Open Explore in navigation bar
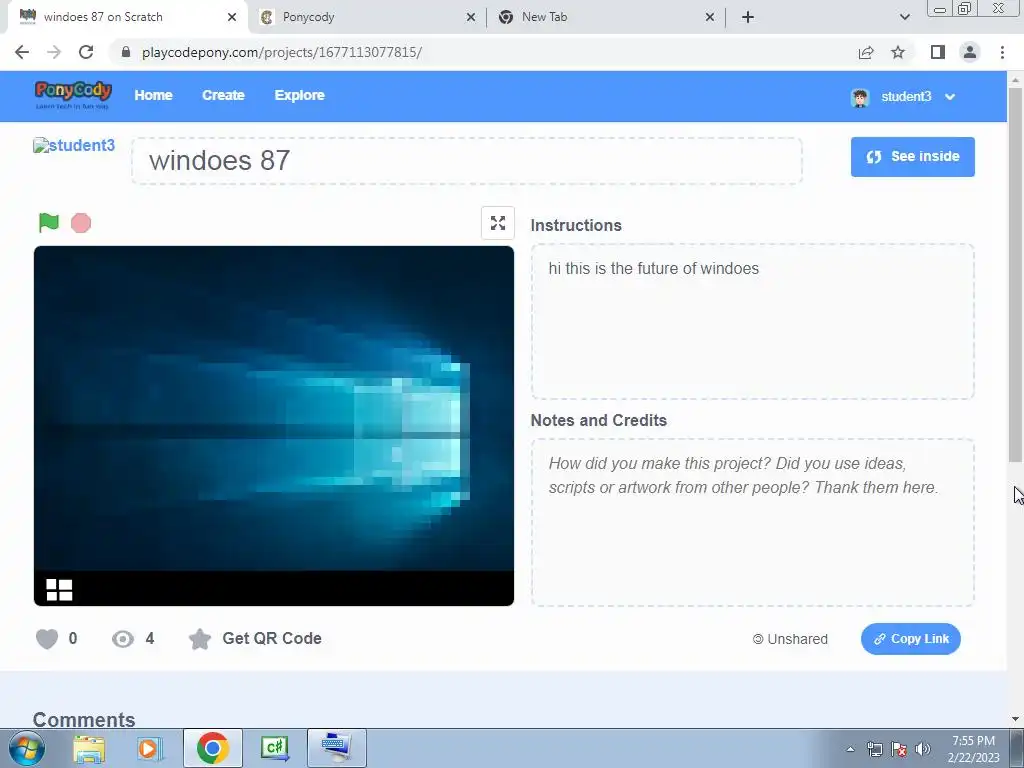 (x=300, y=95)
